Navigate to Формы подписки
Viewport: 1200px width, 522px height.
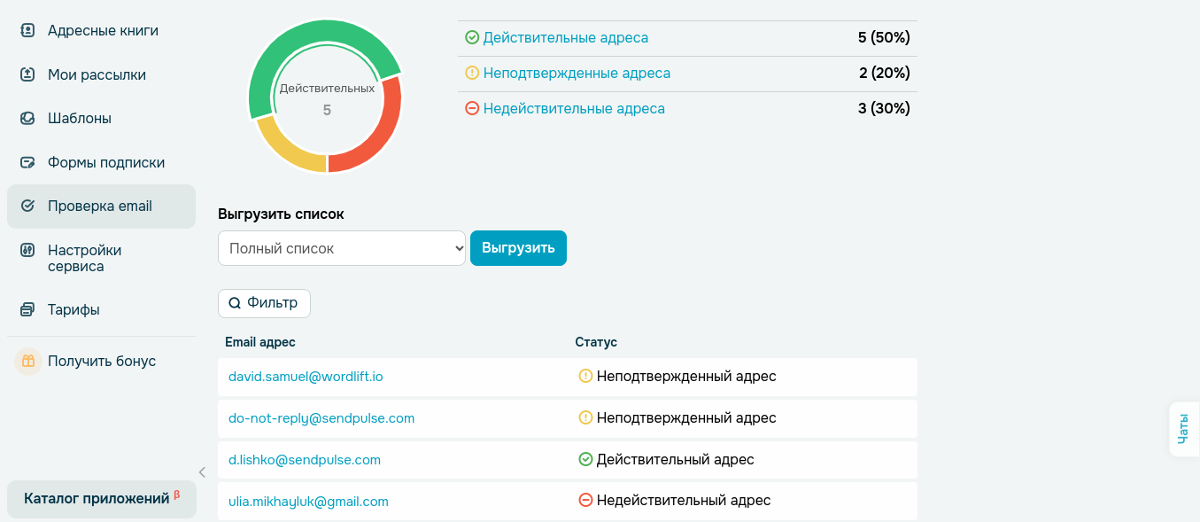click(101, 162)
